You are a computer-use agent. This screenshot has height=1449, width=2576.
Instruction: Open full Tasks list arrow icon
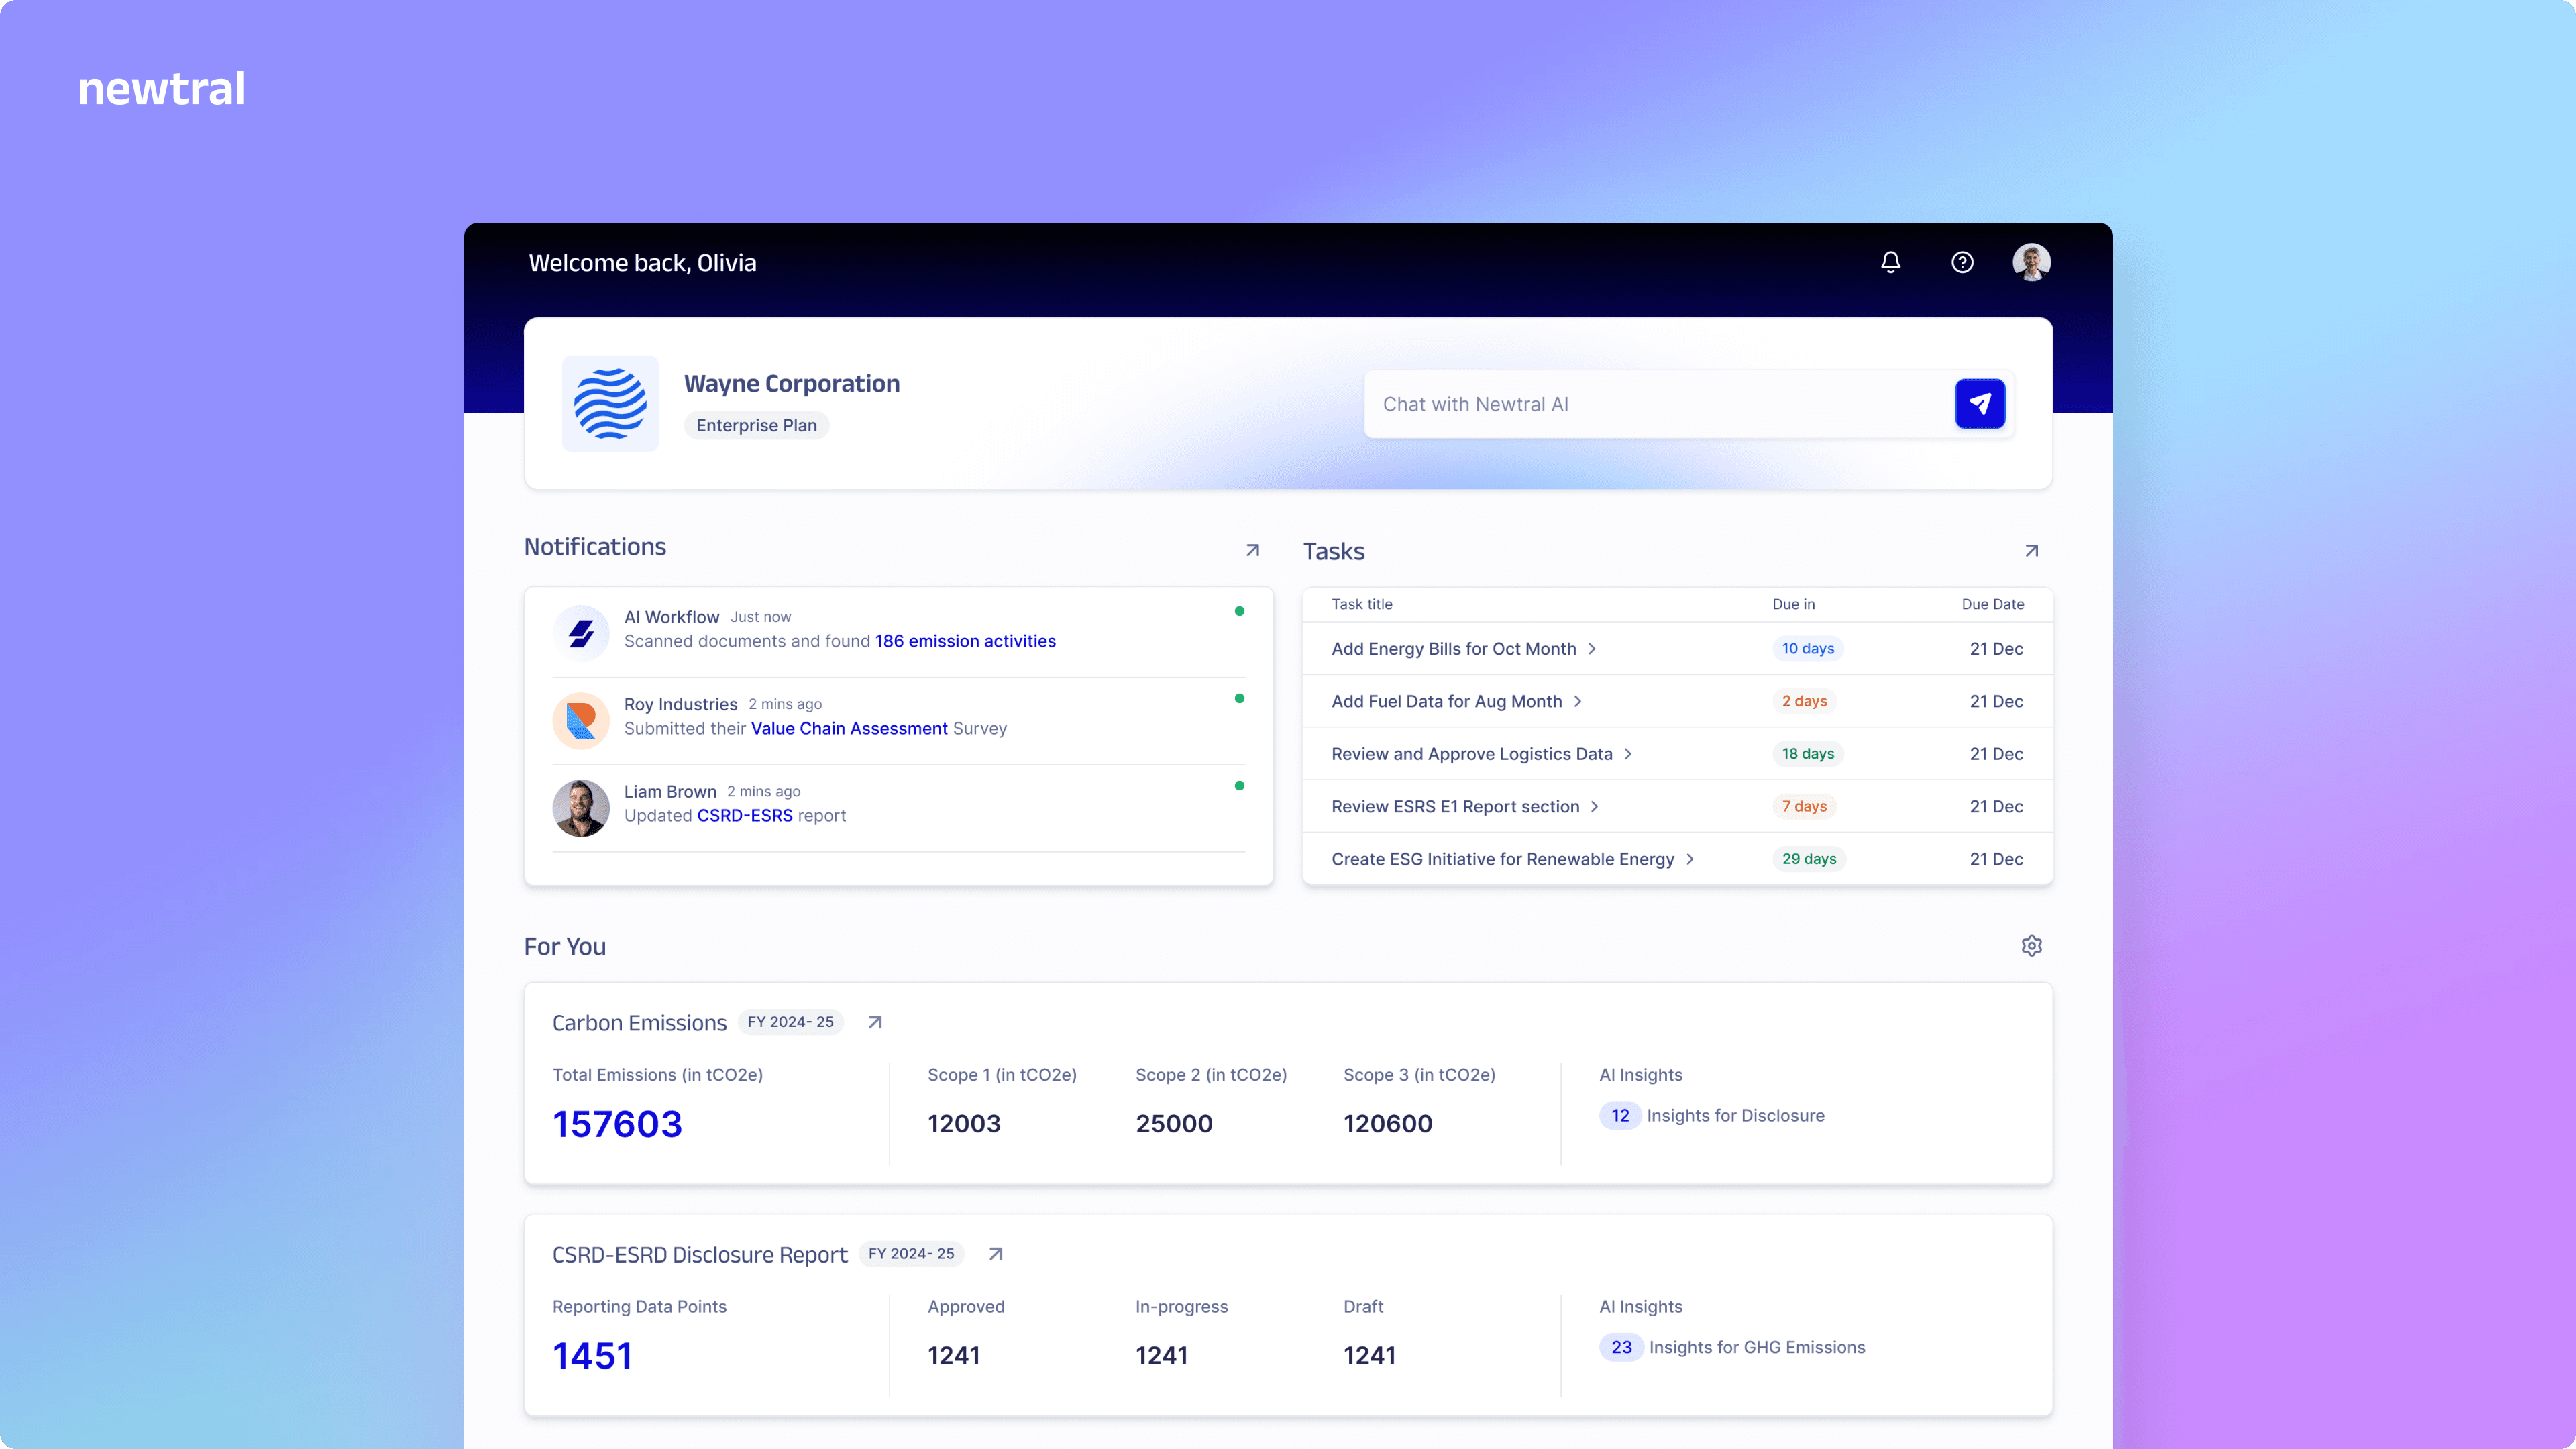(x=2031, y=551)
